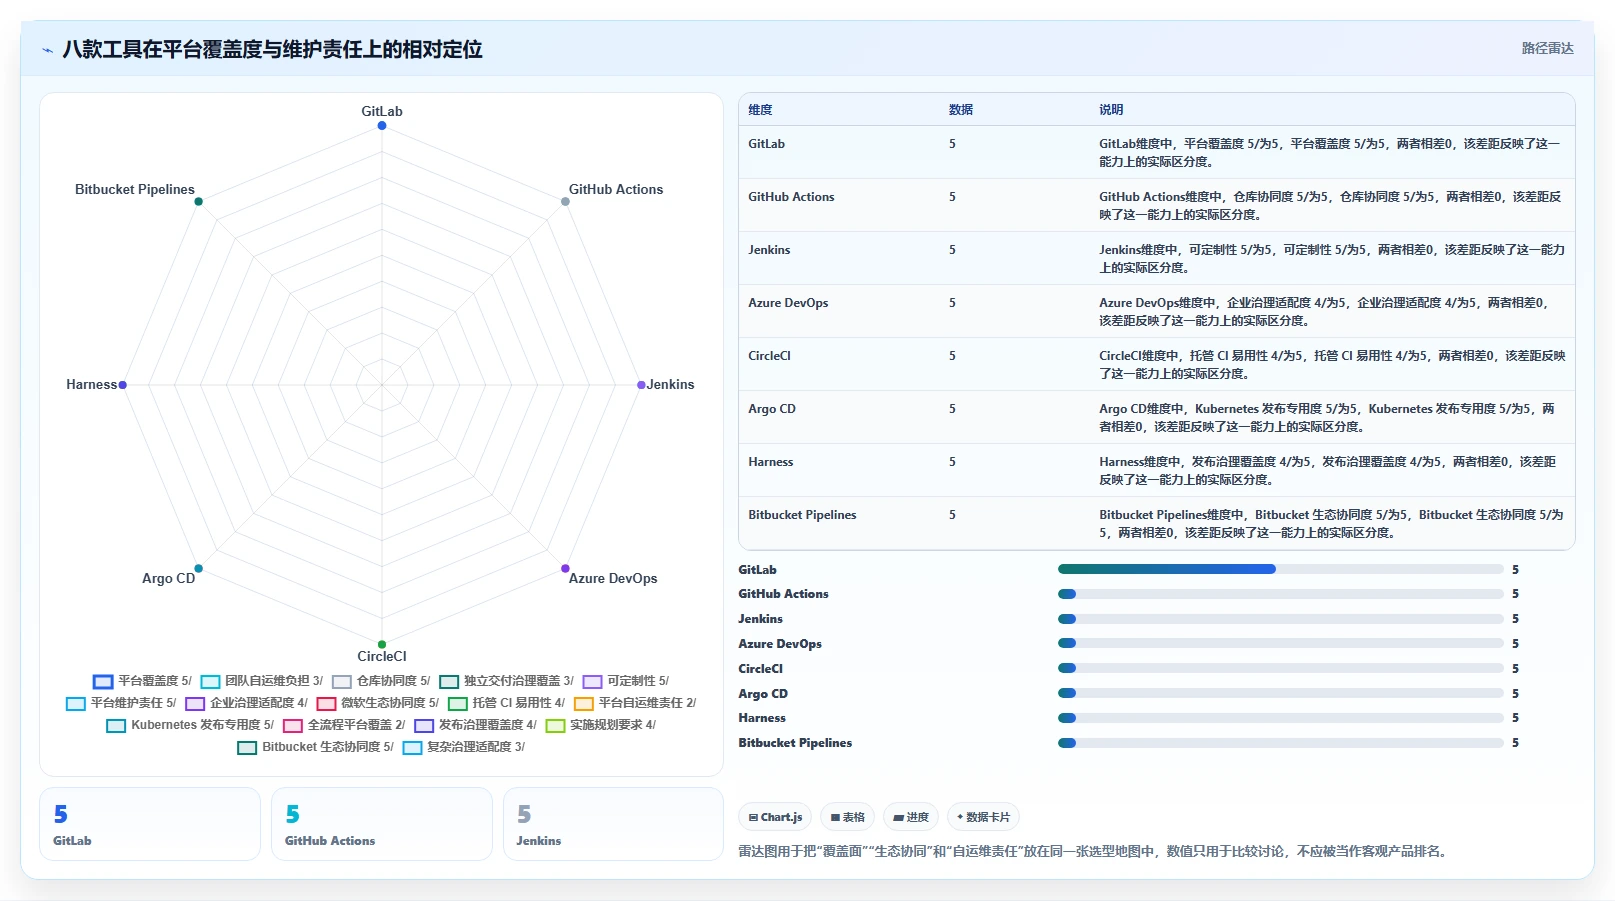Click the icon beside the dashboard title
The image size is (1615, 901).
[47, 50]
